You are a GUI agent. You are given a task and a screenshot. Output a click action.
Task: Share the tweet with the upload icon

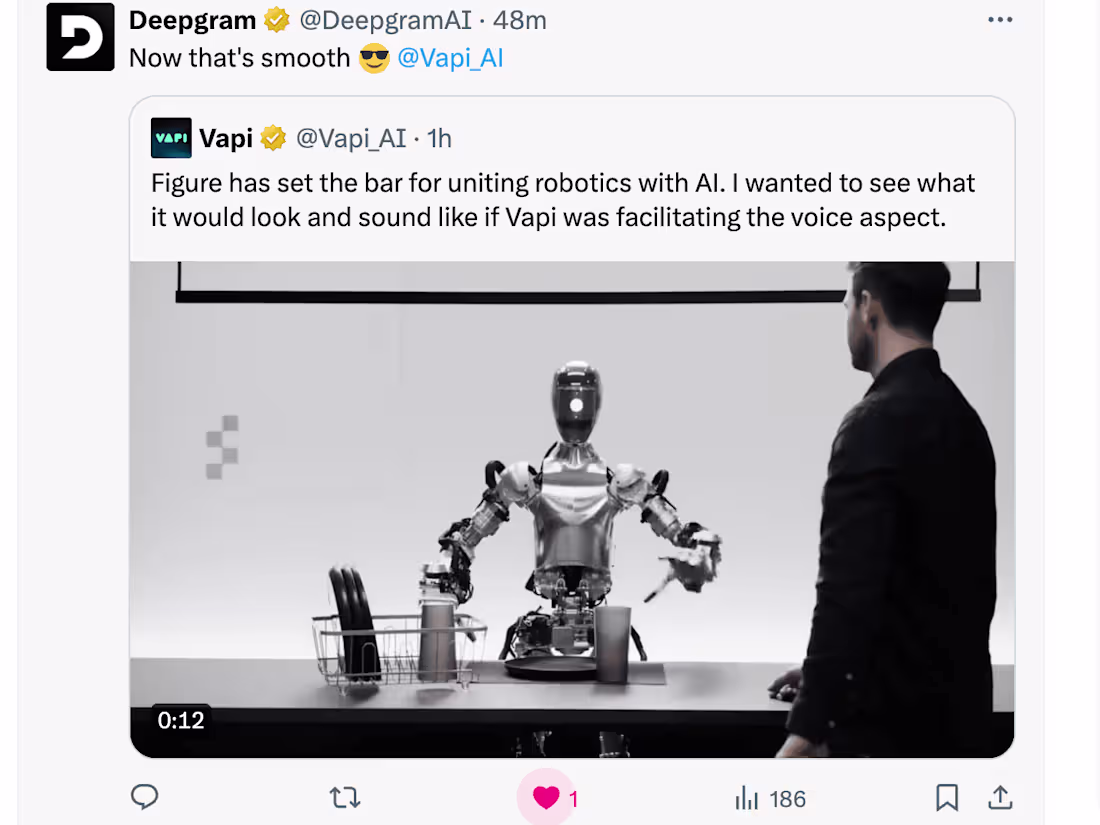click(1000, 797)
